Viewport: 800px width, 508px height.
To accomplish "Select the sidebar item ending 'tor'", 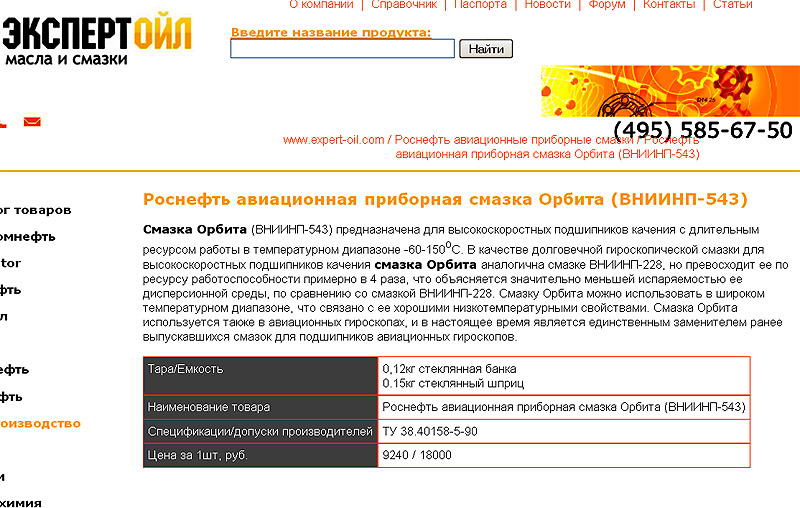I will [10, 263].
